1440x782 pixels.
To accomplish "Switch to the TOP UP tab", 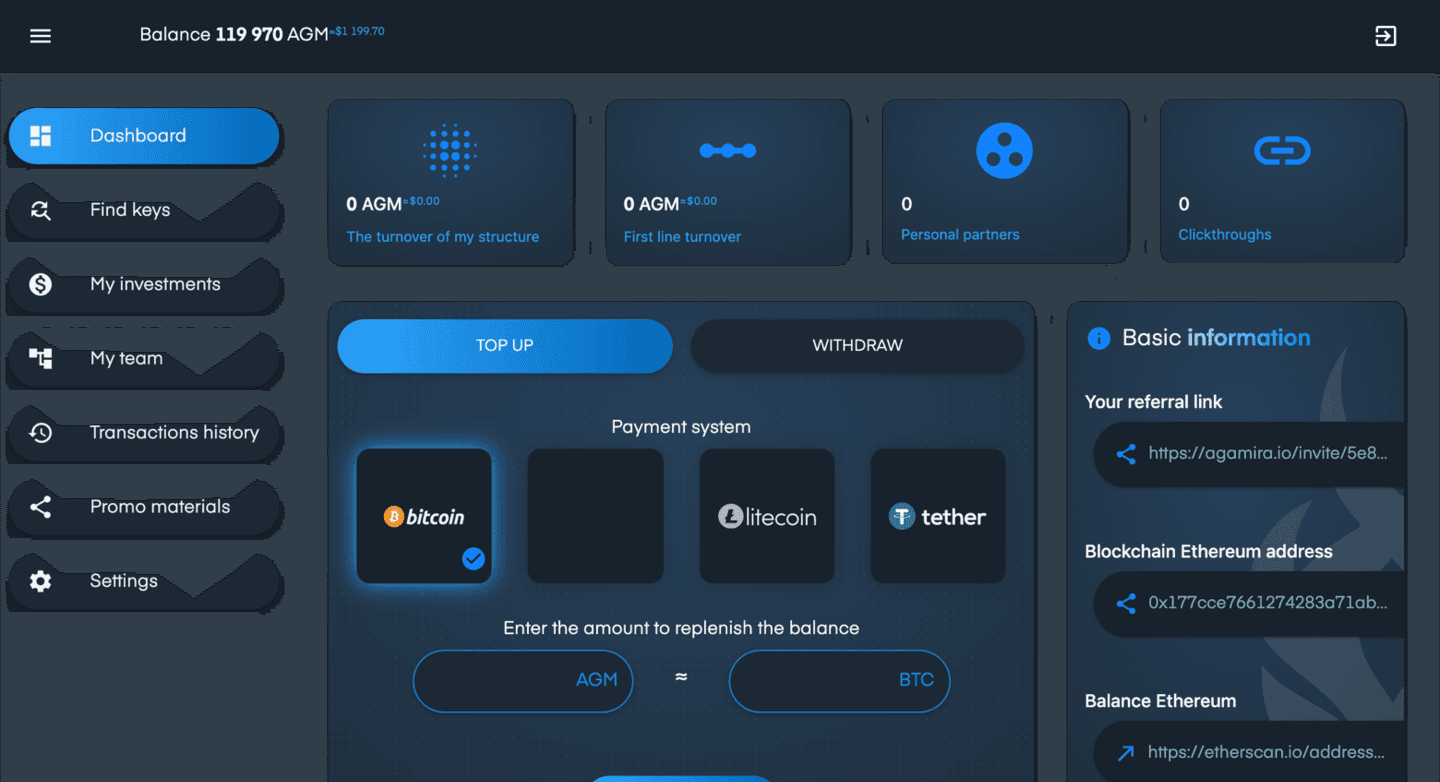I will click(505, 346).
